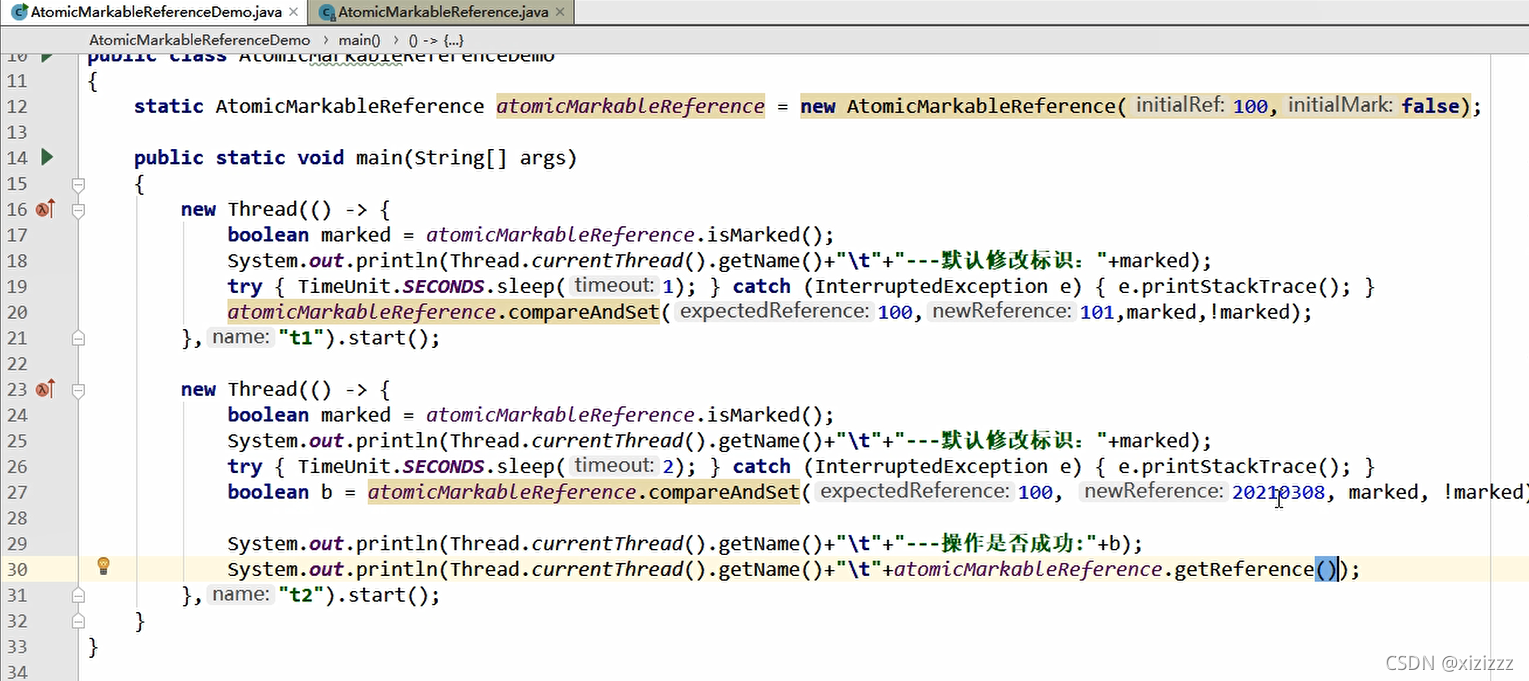Click the class icon on AtomicMarkableReference.java tab
The image size is (1529, 681).
[326, 13]
